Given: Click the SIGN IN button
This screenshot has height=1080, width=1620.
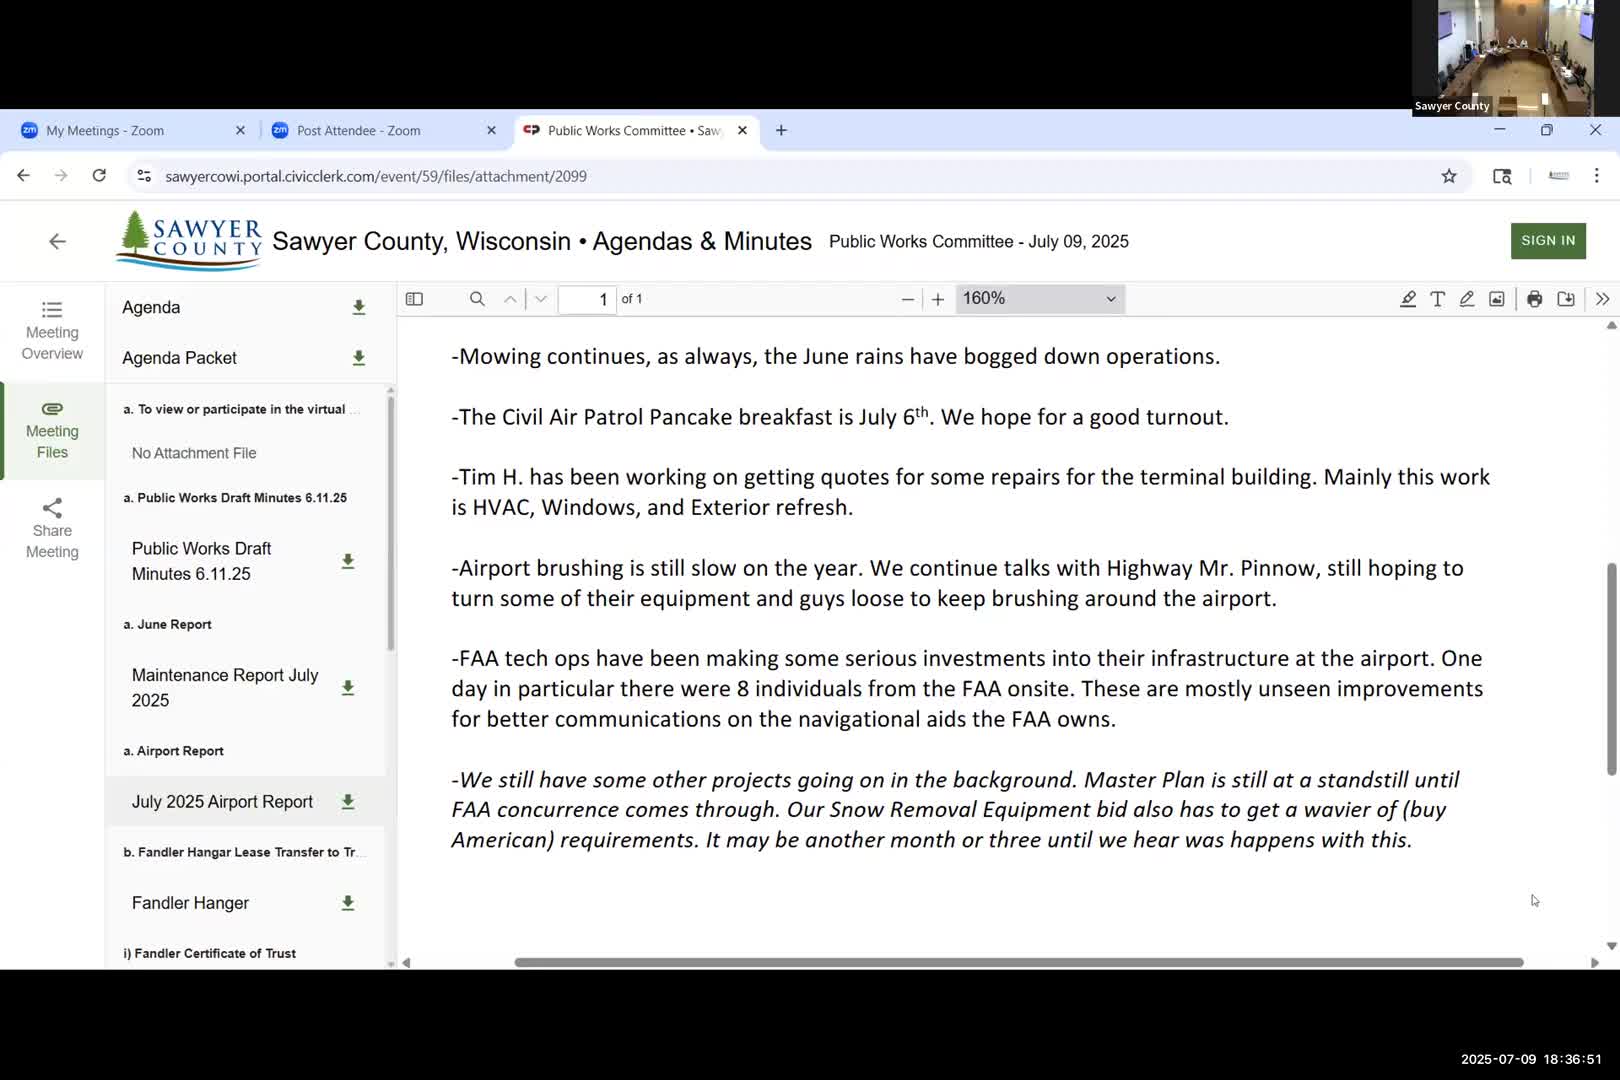Looking at the screenshot, I should point(1547,241).
